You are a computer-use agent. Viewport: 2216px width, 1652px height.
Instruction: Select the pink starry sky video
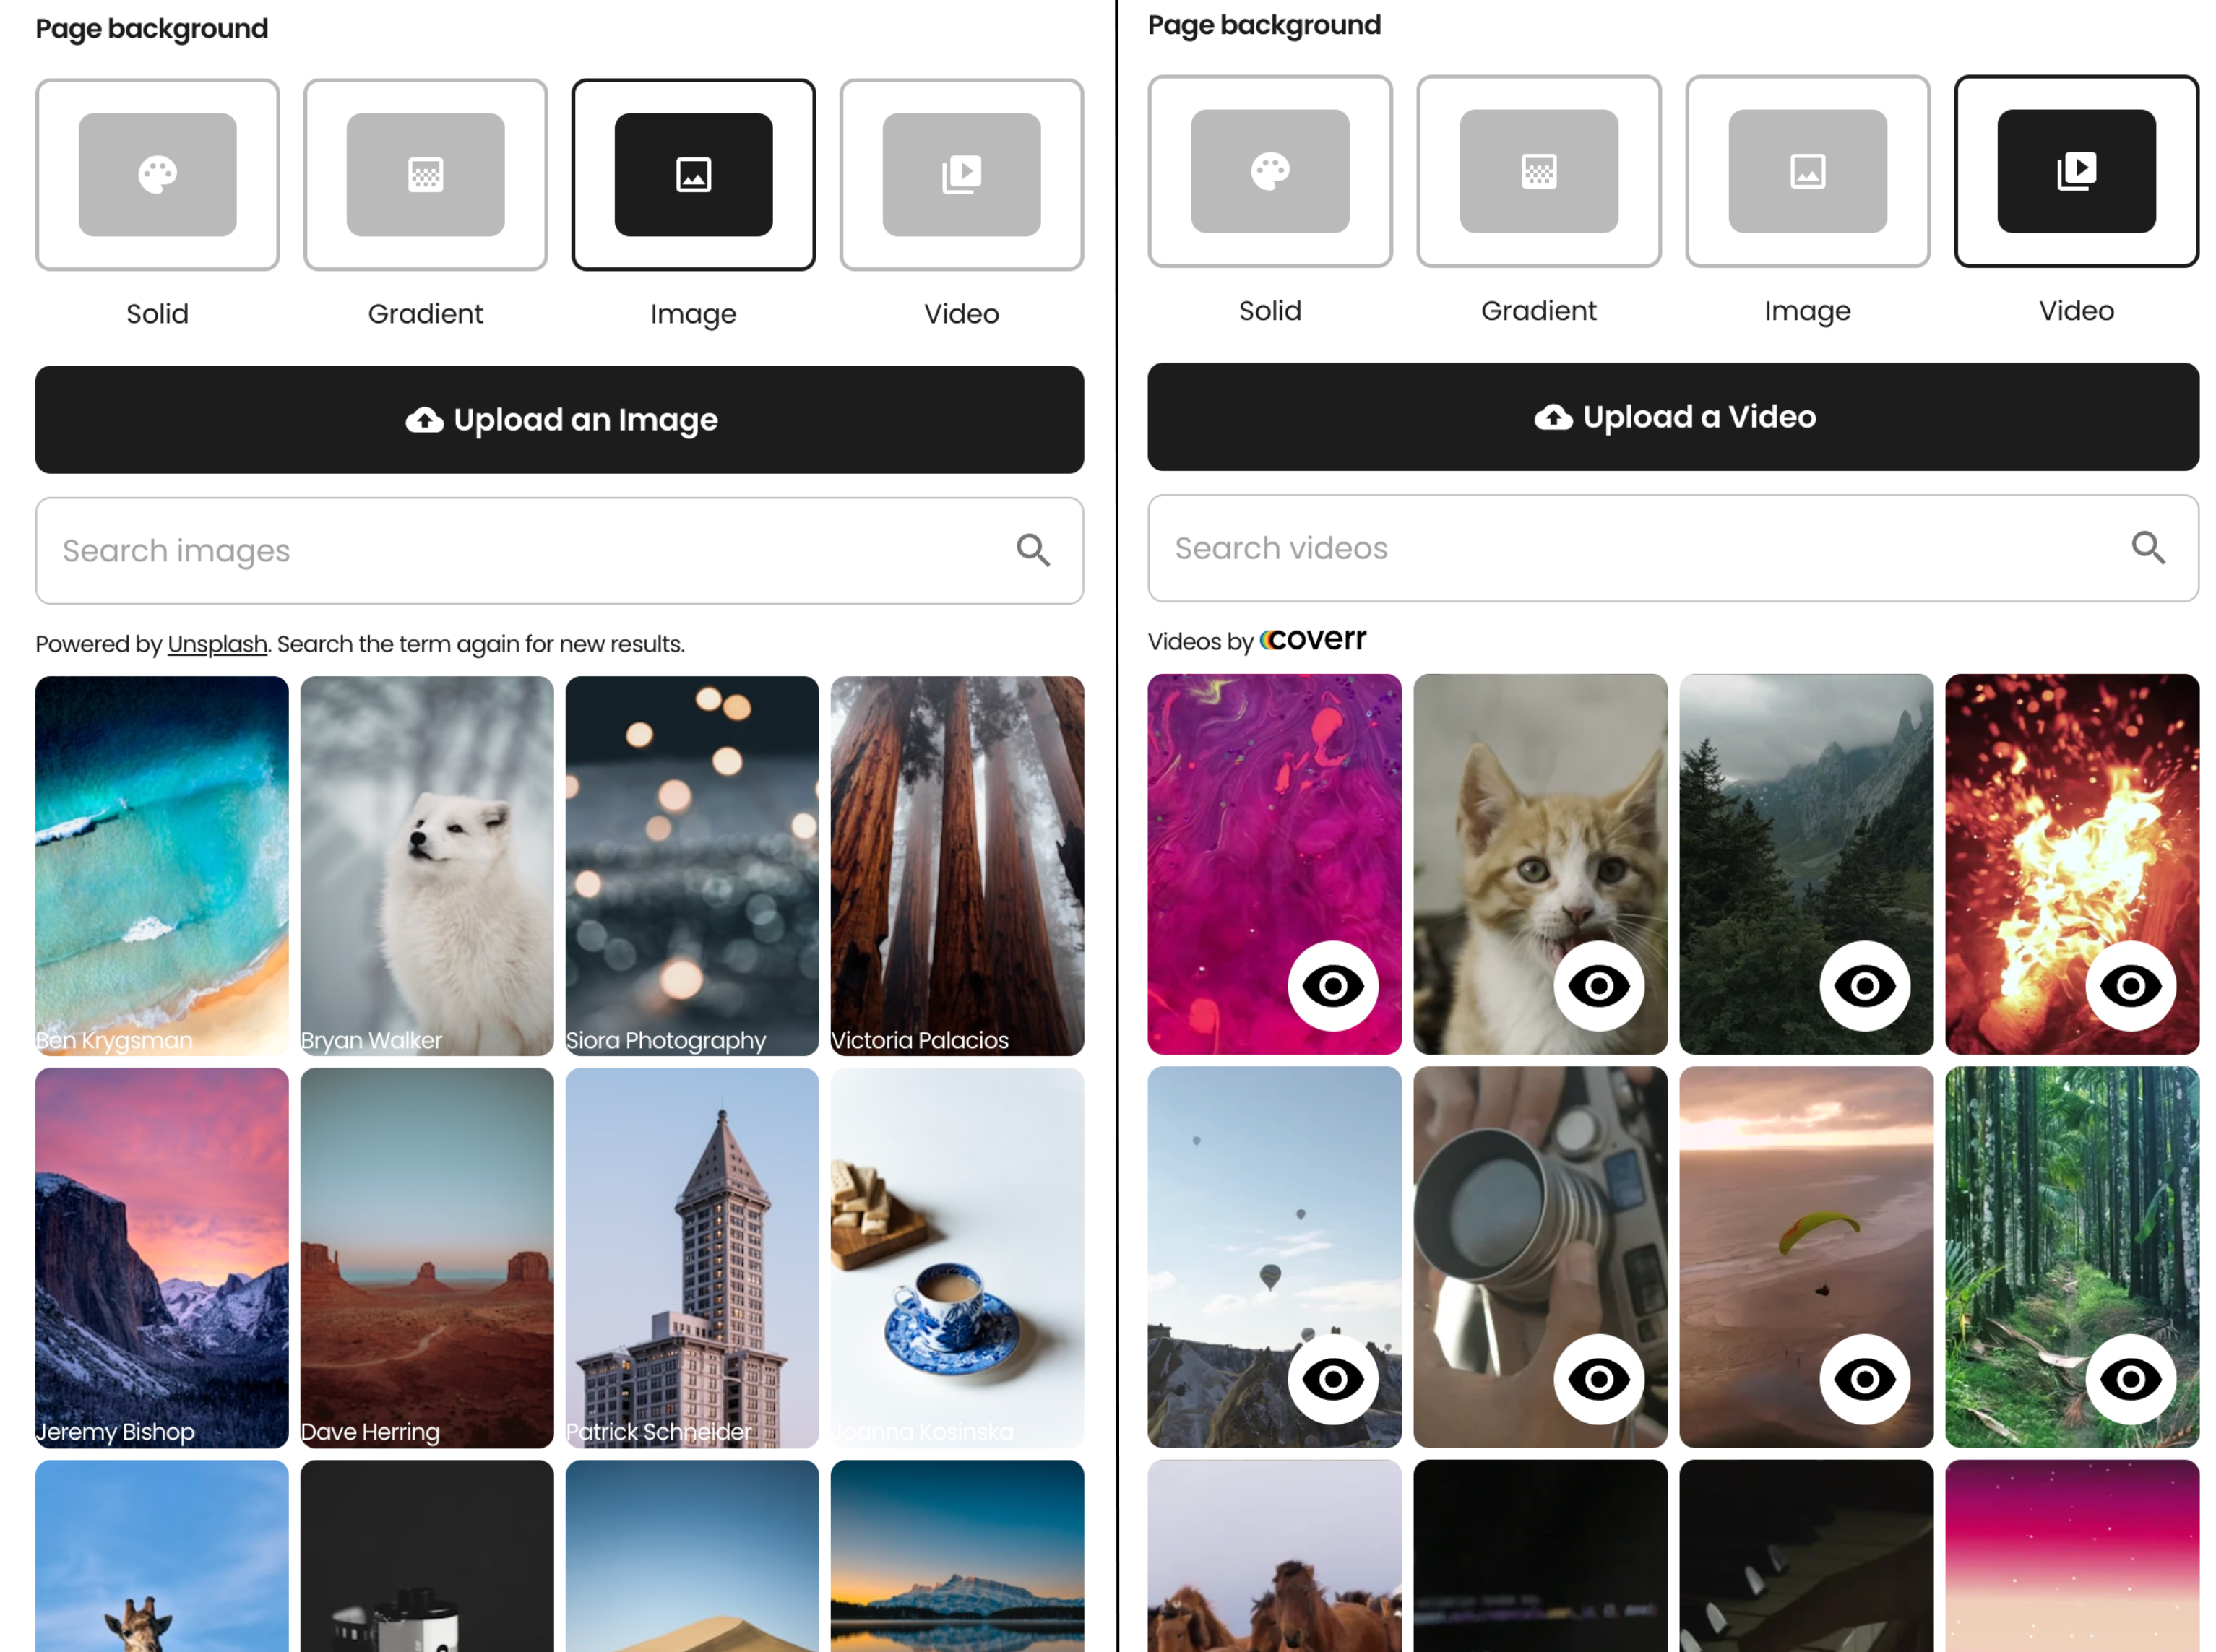click(2072, 1556)
